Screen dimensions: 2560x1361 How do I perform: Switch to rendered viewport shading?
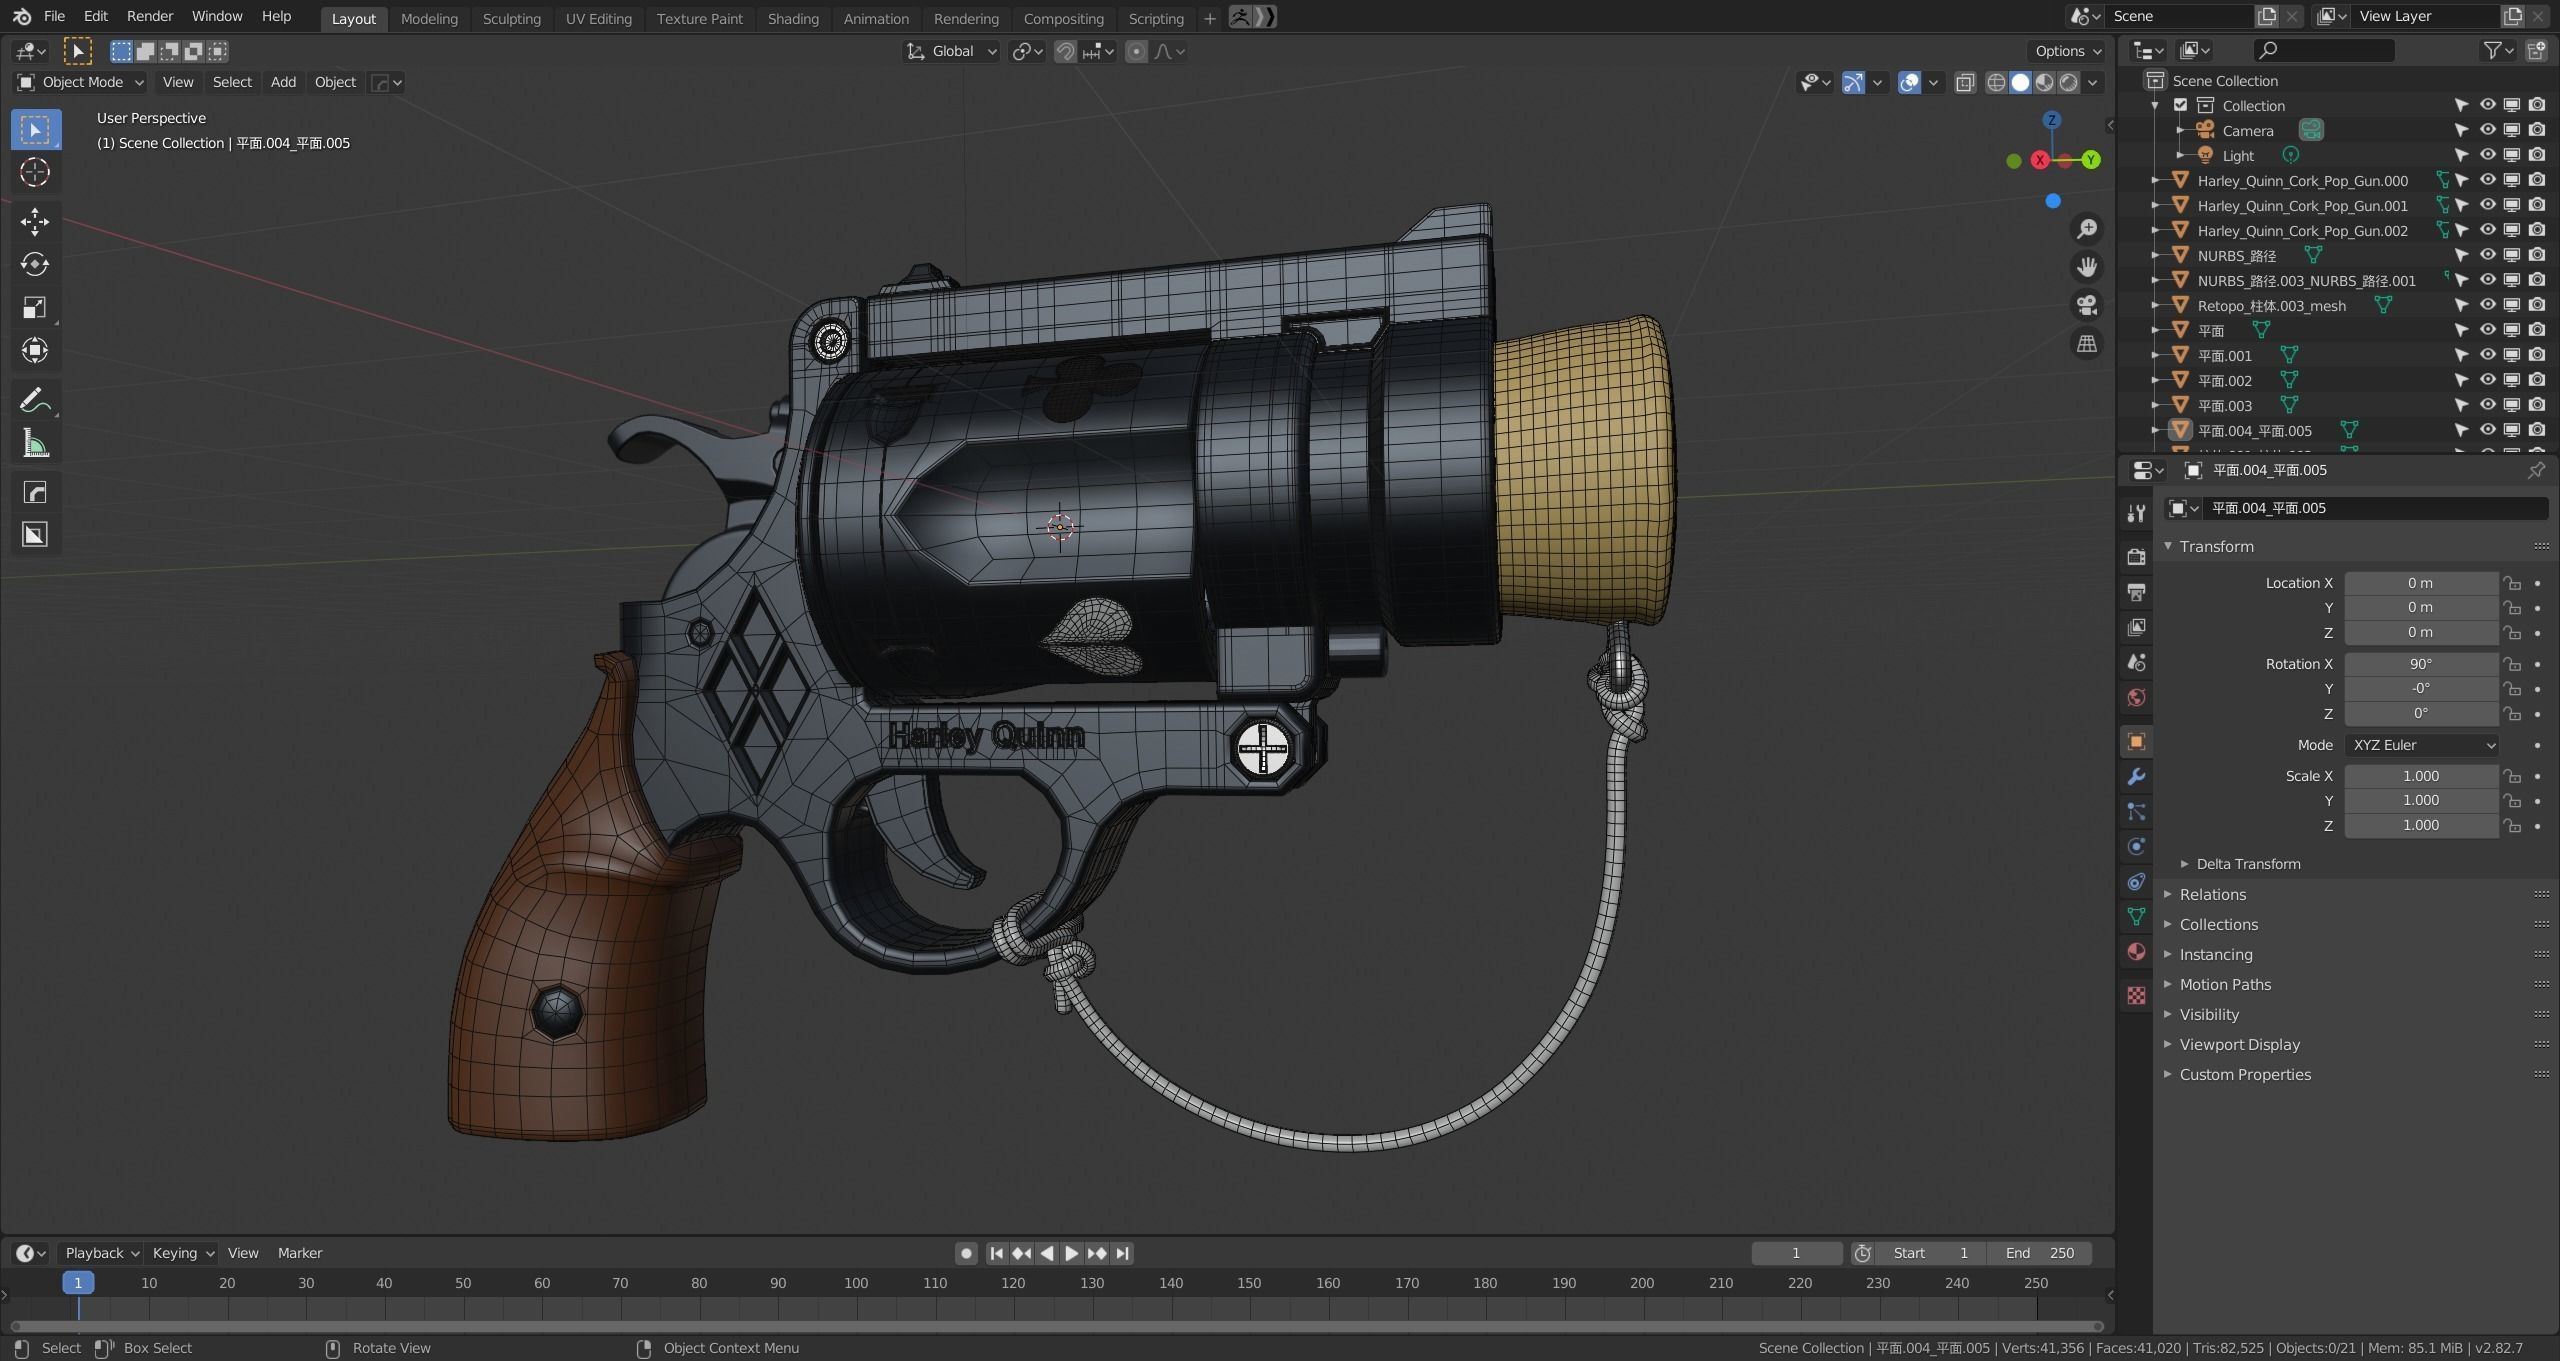(x=2069, y=83)
